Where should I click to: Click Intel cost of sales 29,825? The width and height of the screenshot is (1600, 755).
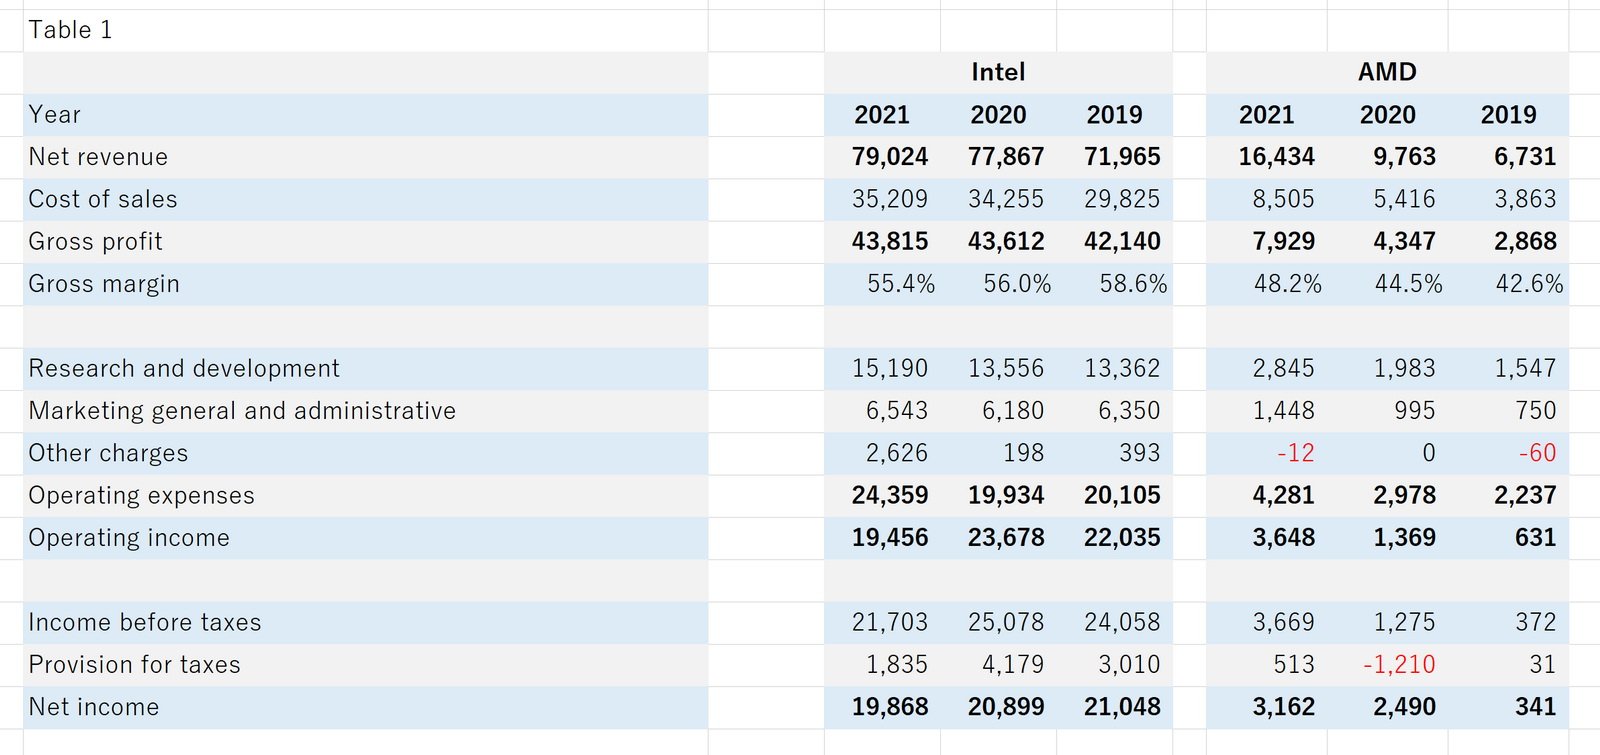point(1122,199)
